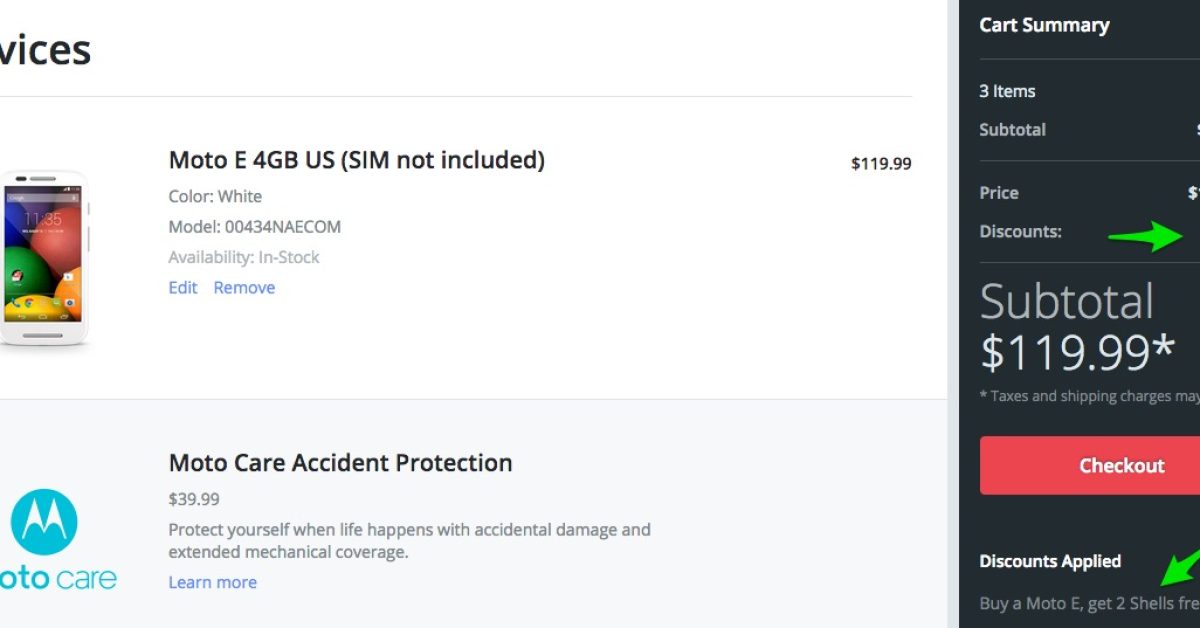Click the moto care wordmark

tap(58, 579)
